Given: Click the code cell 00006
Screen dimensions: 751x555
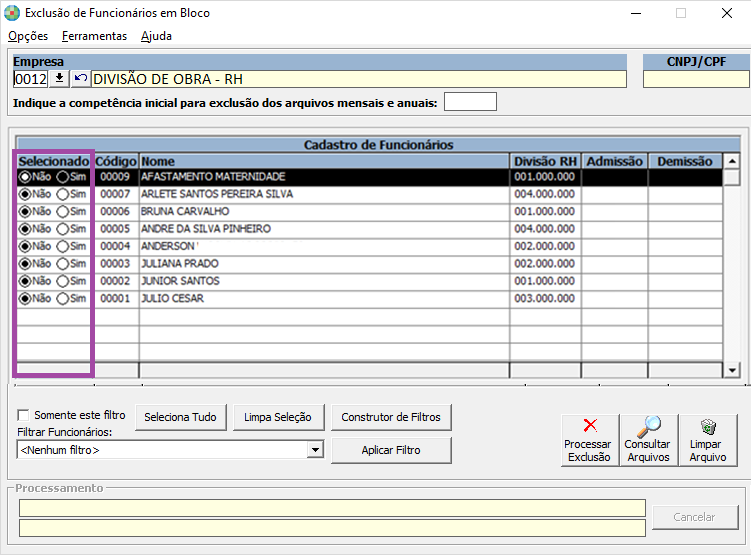Looking at the screenshot, I should pyautogui.click(x=115, y=211).
